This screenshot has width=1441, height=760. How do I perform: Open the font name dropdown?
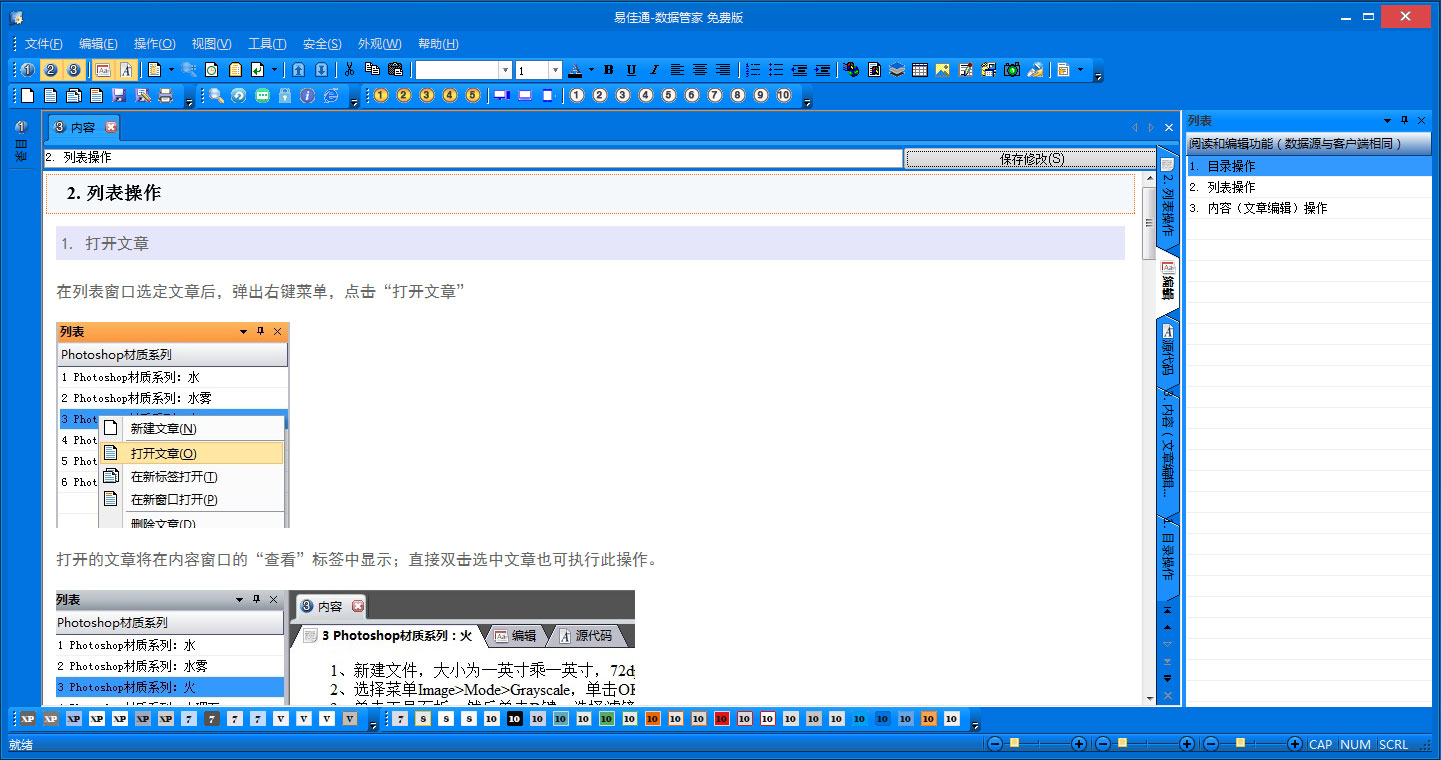pyautogui.click(x=505, y=70)
